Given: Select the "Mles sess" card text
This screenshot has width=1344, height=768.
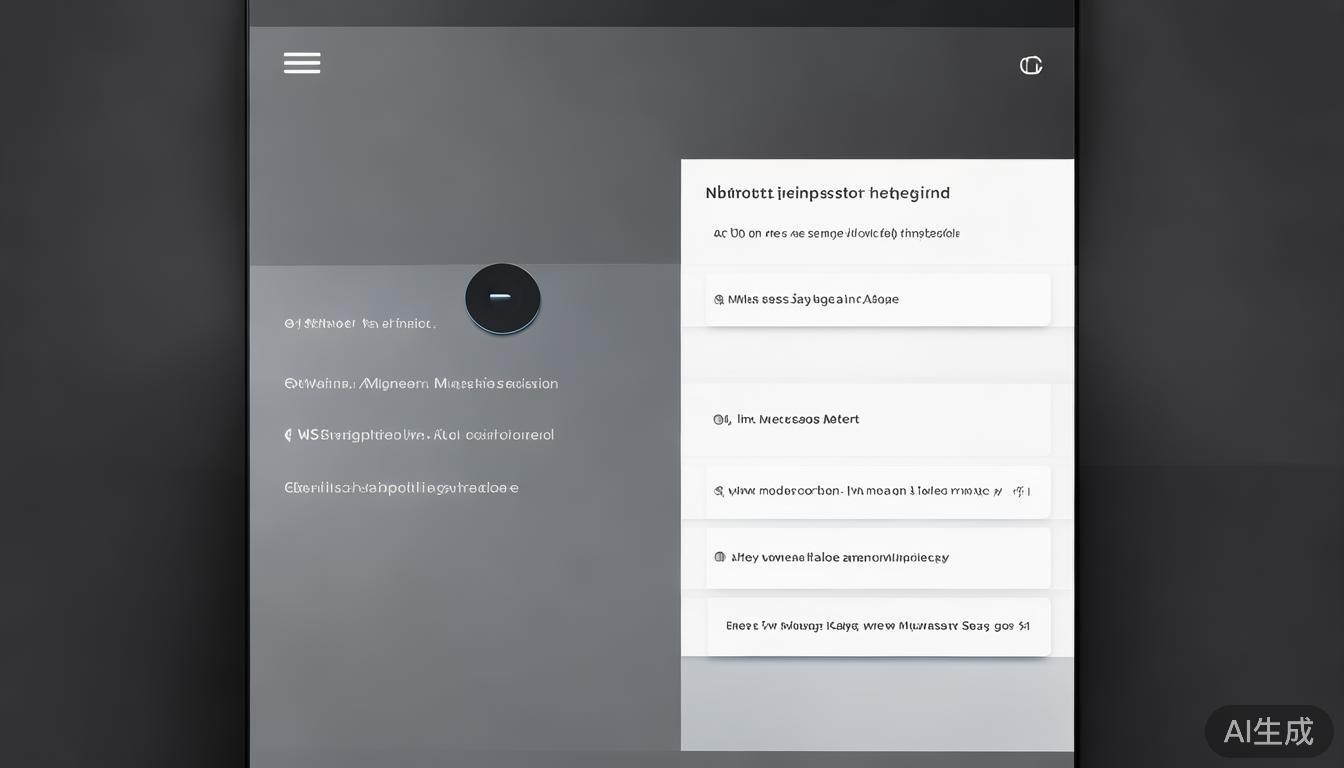Looking at the screenshot, I should (x=813, y=299).
